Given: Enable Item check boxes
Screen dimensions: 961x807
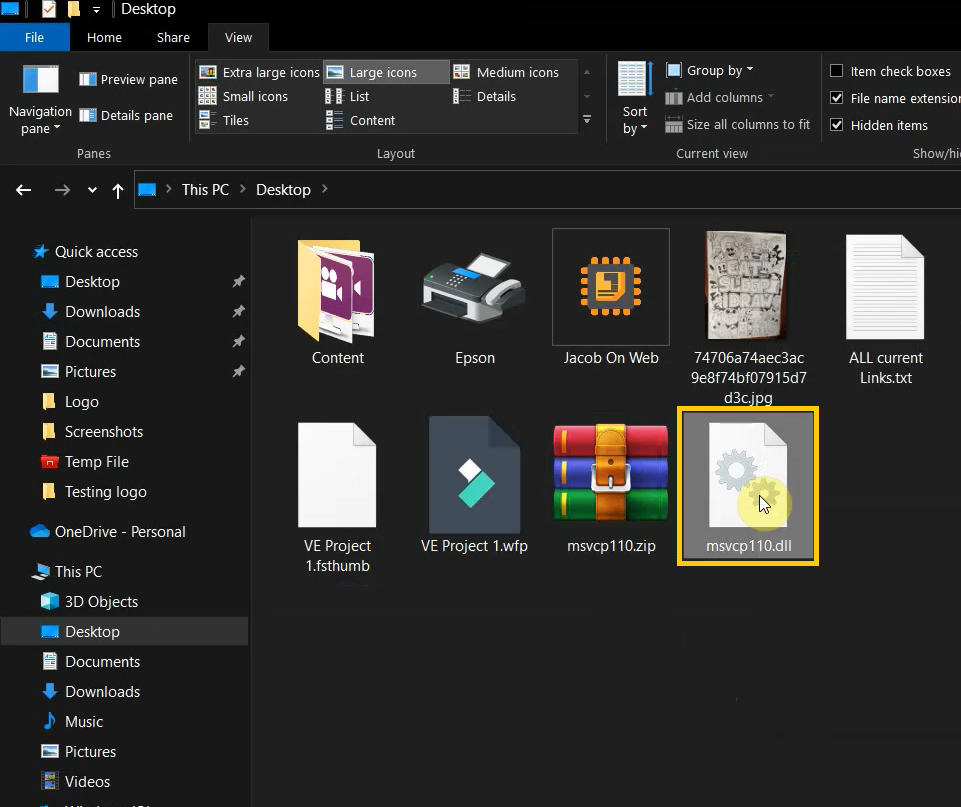Looking at the screenshot, I should [837, 70].
